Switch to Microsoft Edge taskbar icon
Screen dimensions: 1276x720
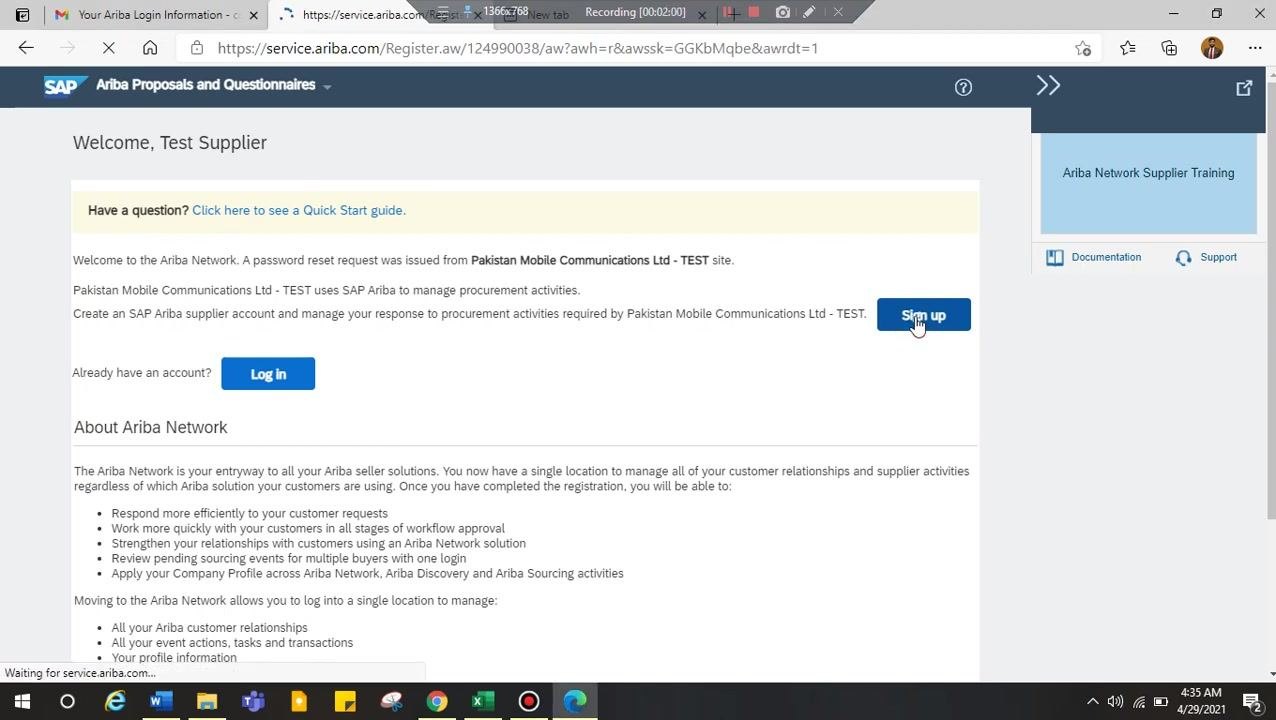point(575,701)
